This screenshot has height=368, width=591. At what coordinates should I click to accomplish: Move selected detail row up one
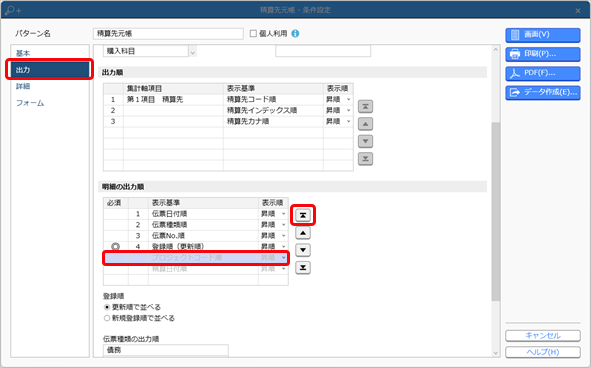(303, 233)
